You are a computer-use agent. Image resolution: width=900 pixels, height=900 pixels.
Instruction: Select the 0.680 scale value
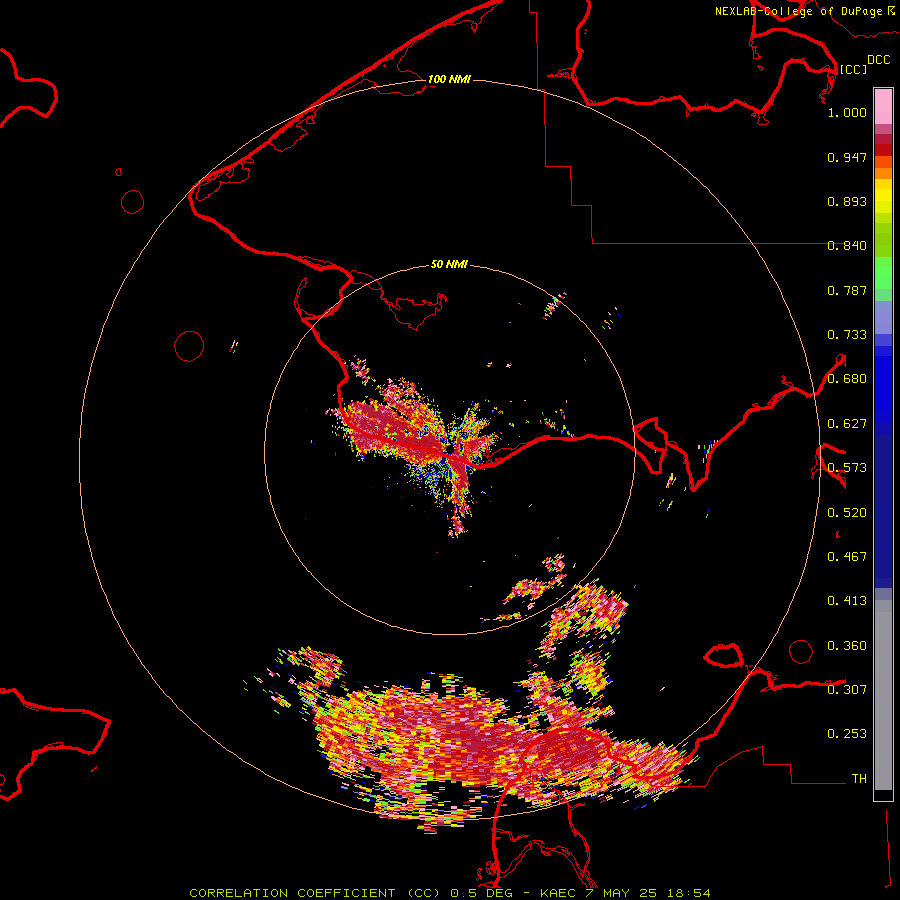click(x=847, y=379)
